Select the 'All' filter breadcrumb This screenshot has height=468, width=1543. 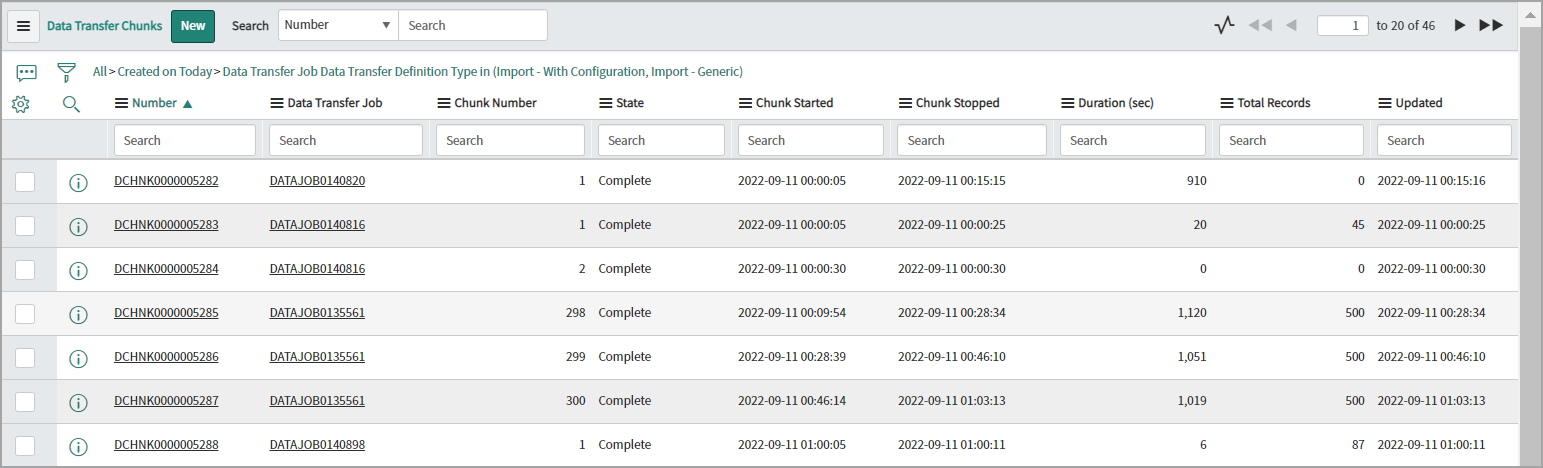coord(99,72)
